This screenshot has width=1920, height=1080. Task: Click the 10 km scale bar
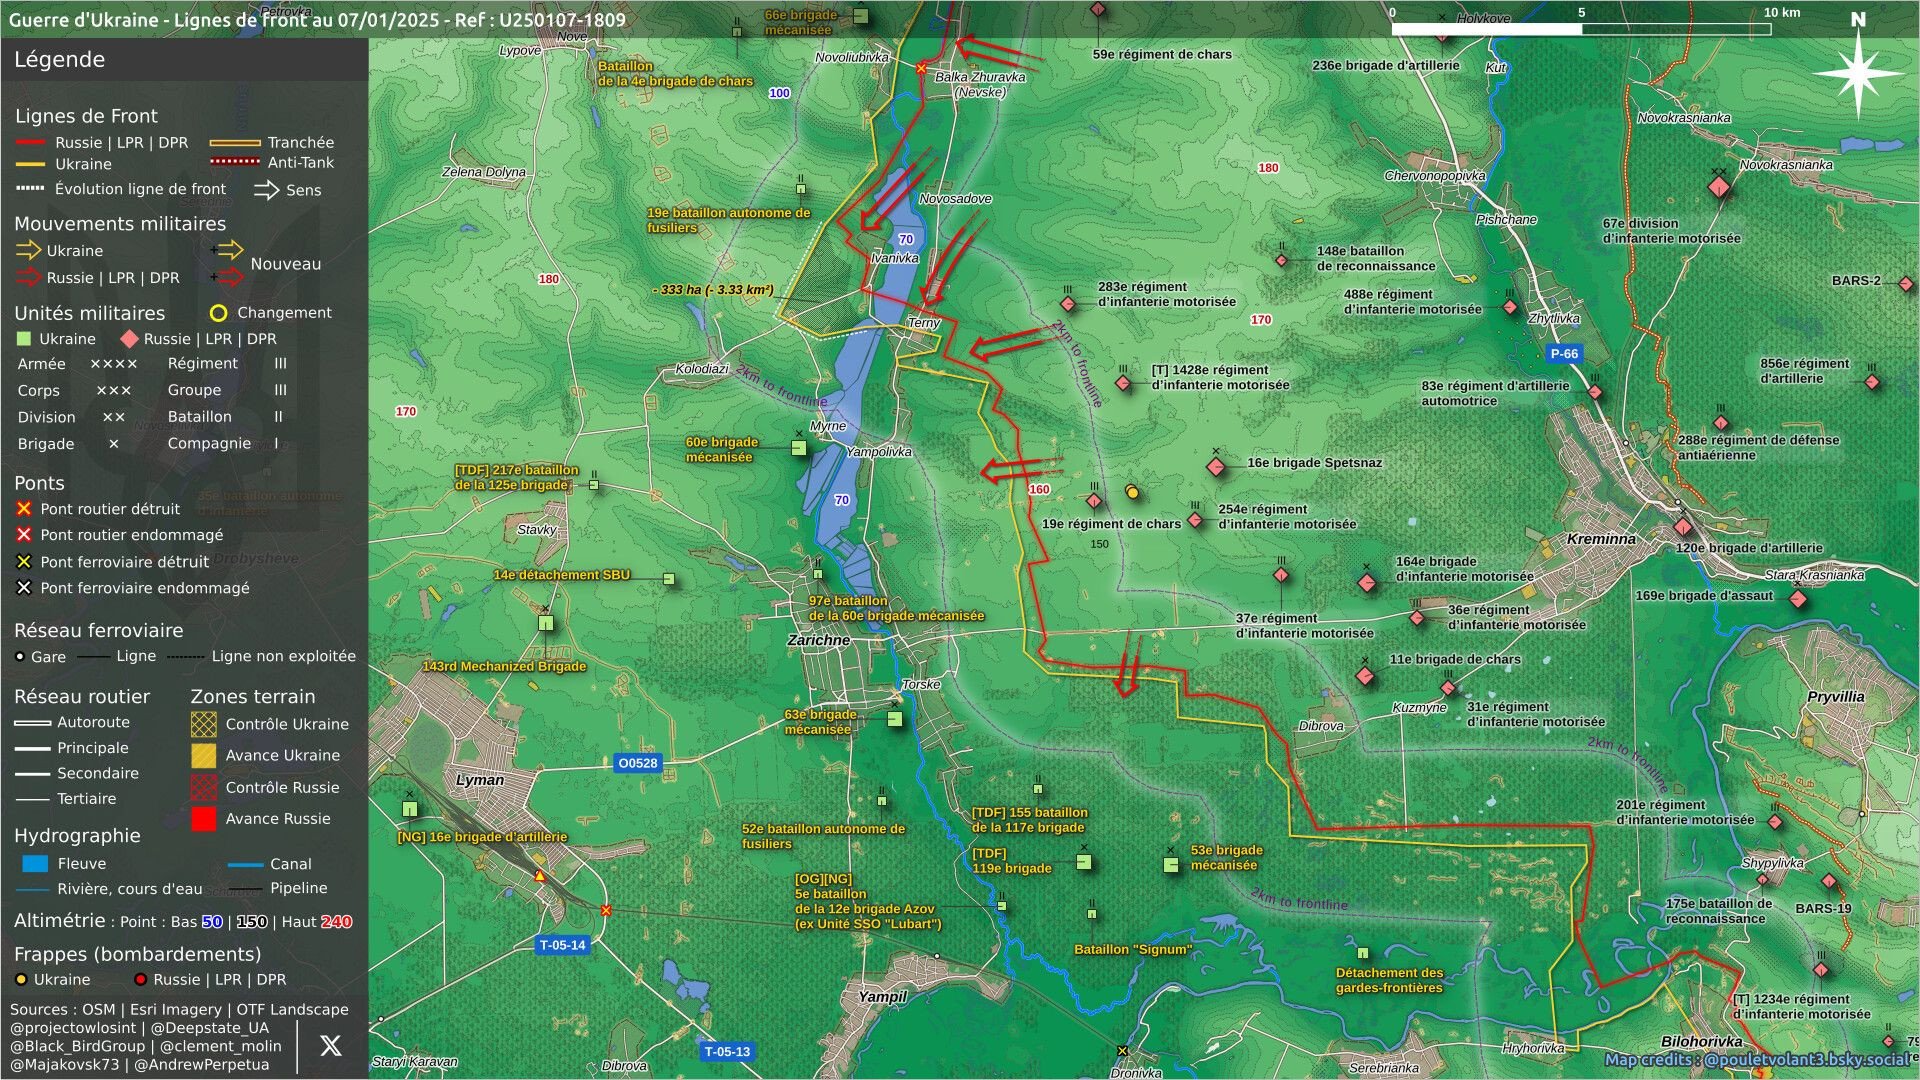(x=1582, y=28)
